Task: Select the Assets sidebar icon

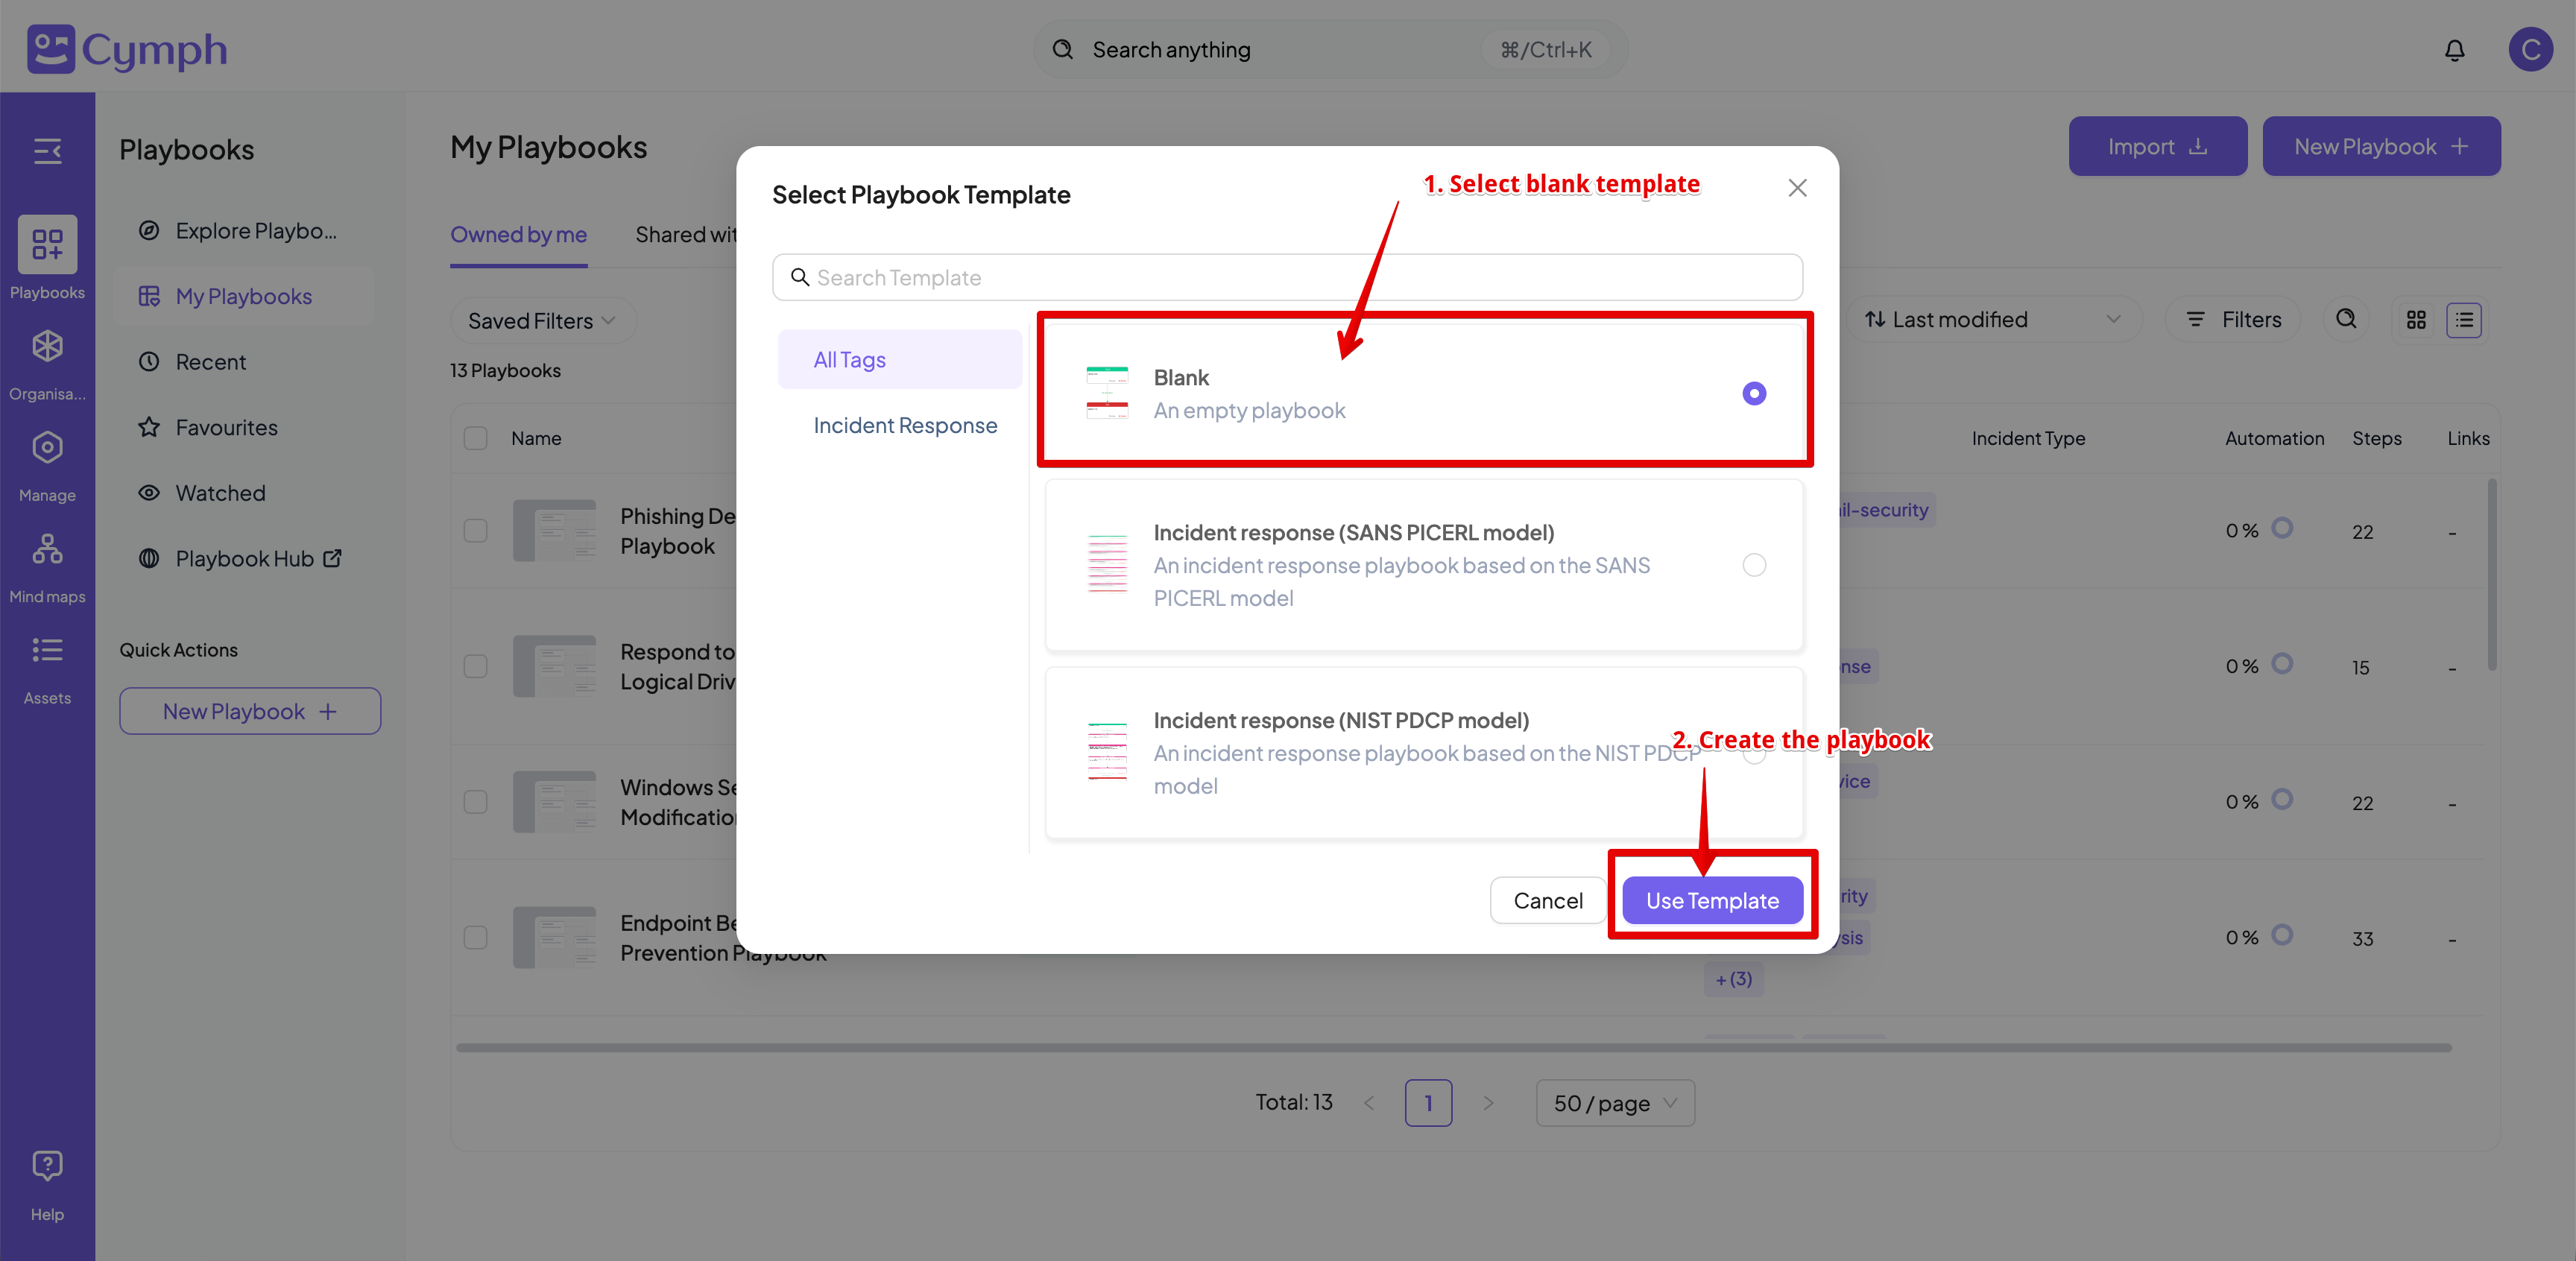Action: click(47, 651)
